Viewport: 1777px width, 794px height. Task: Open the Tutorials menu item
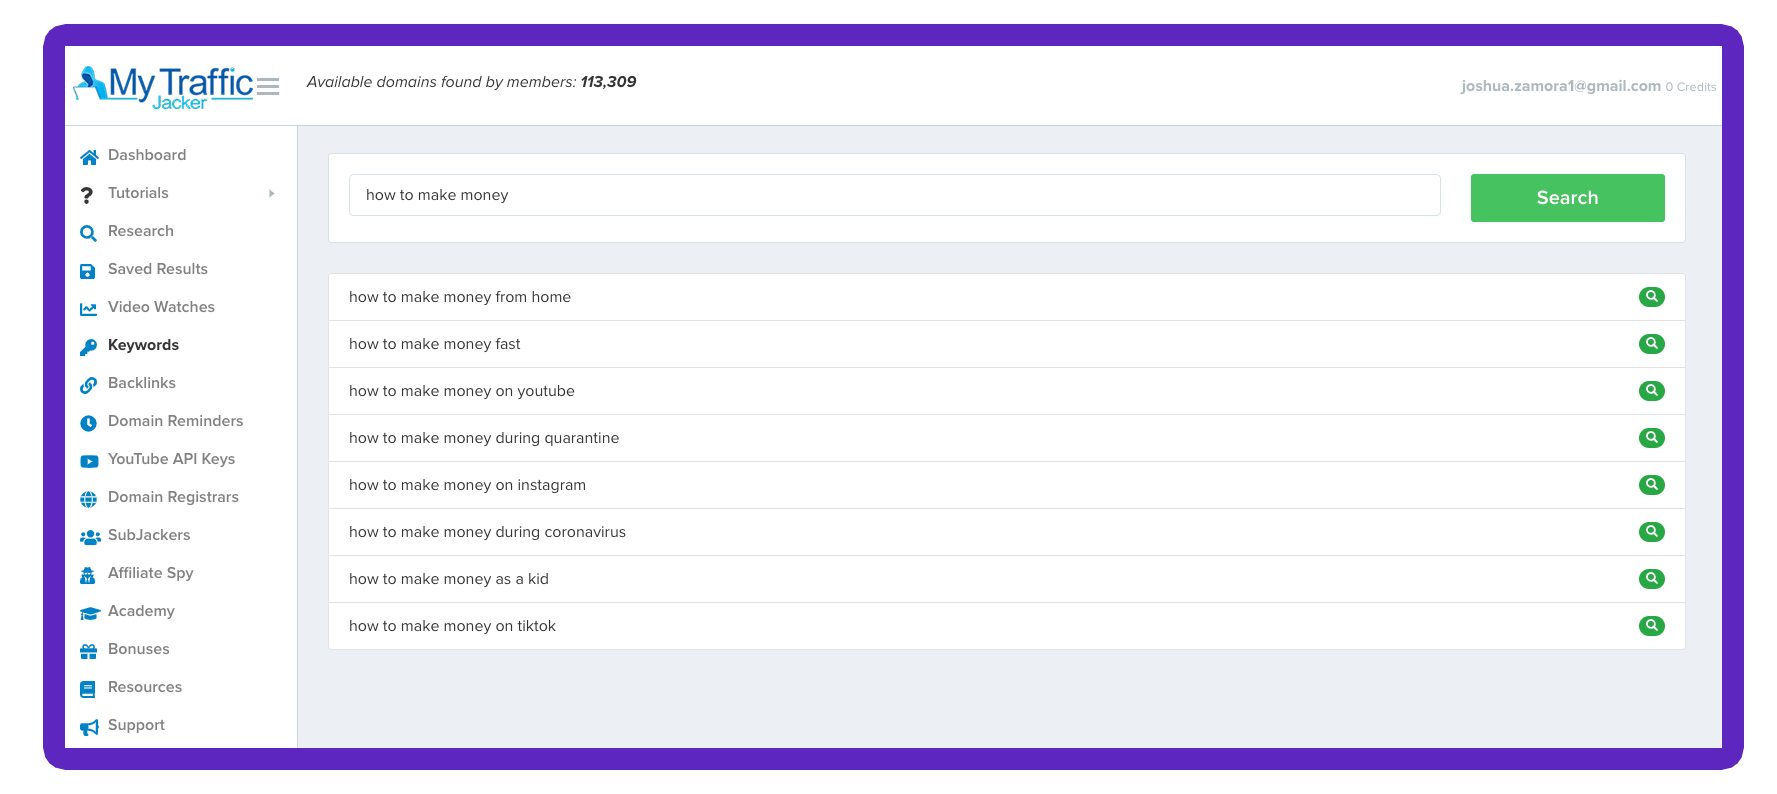tap(138, 193)
